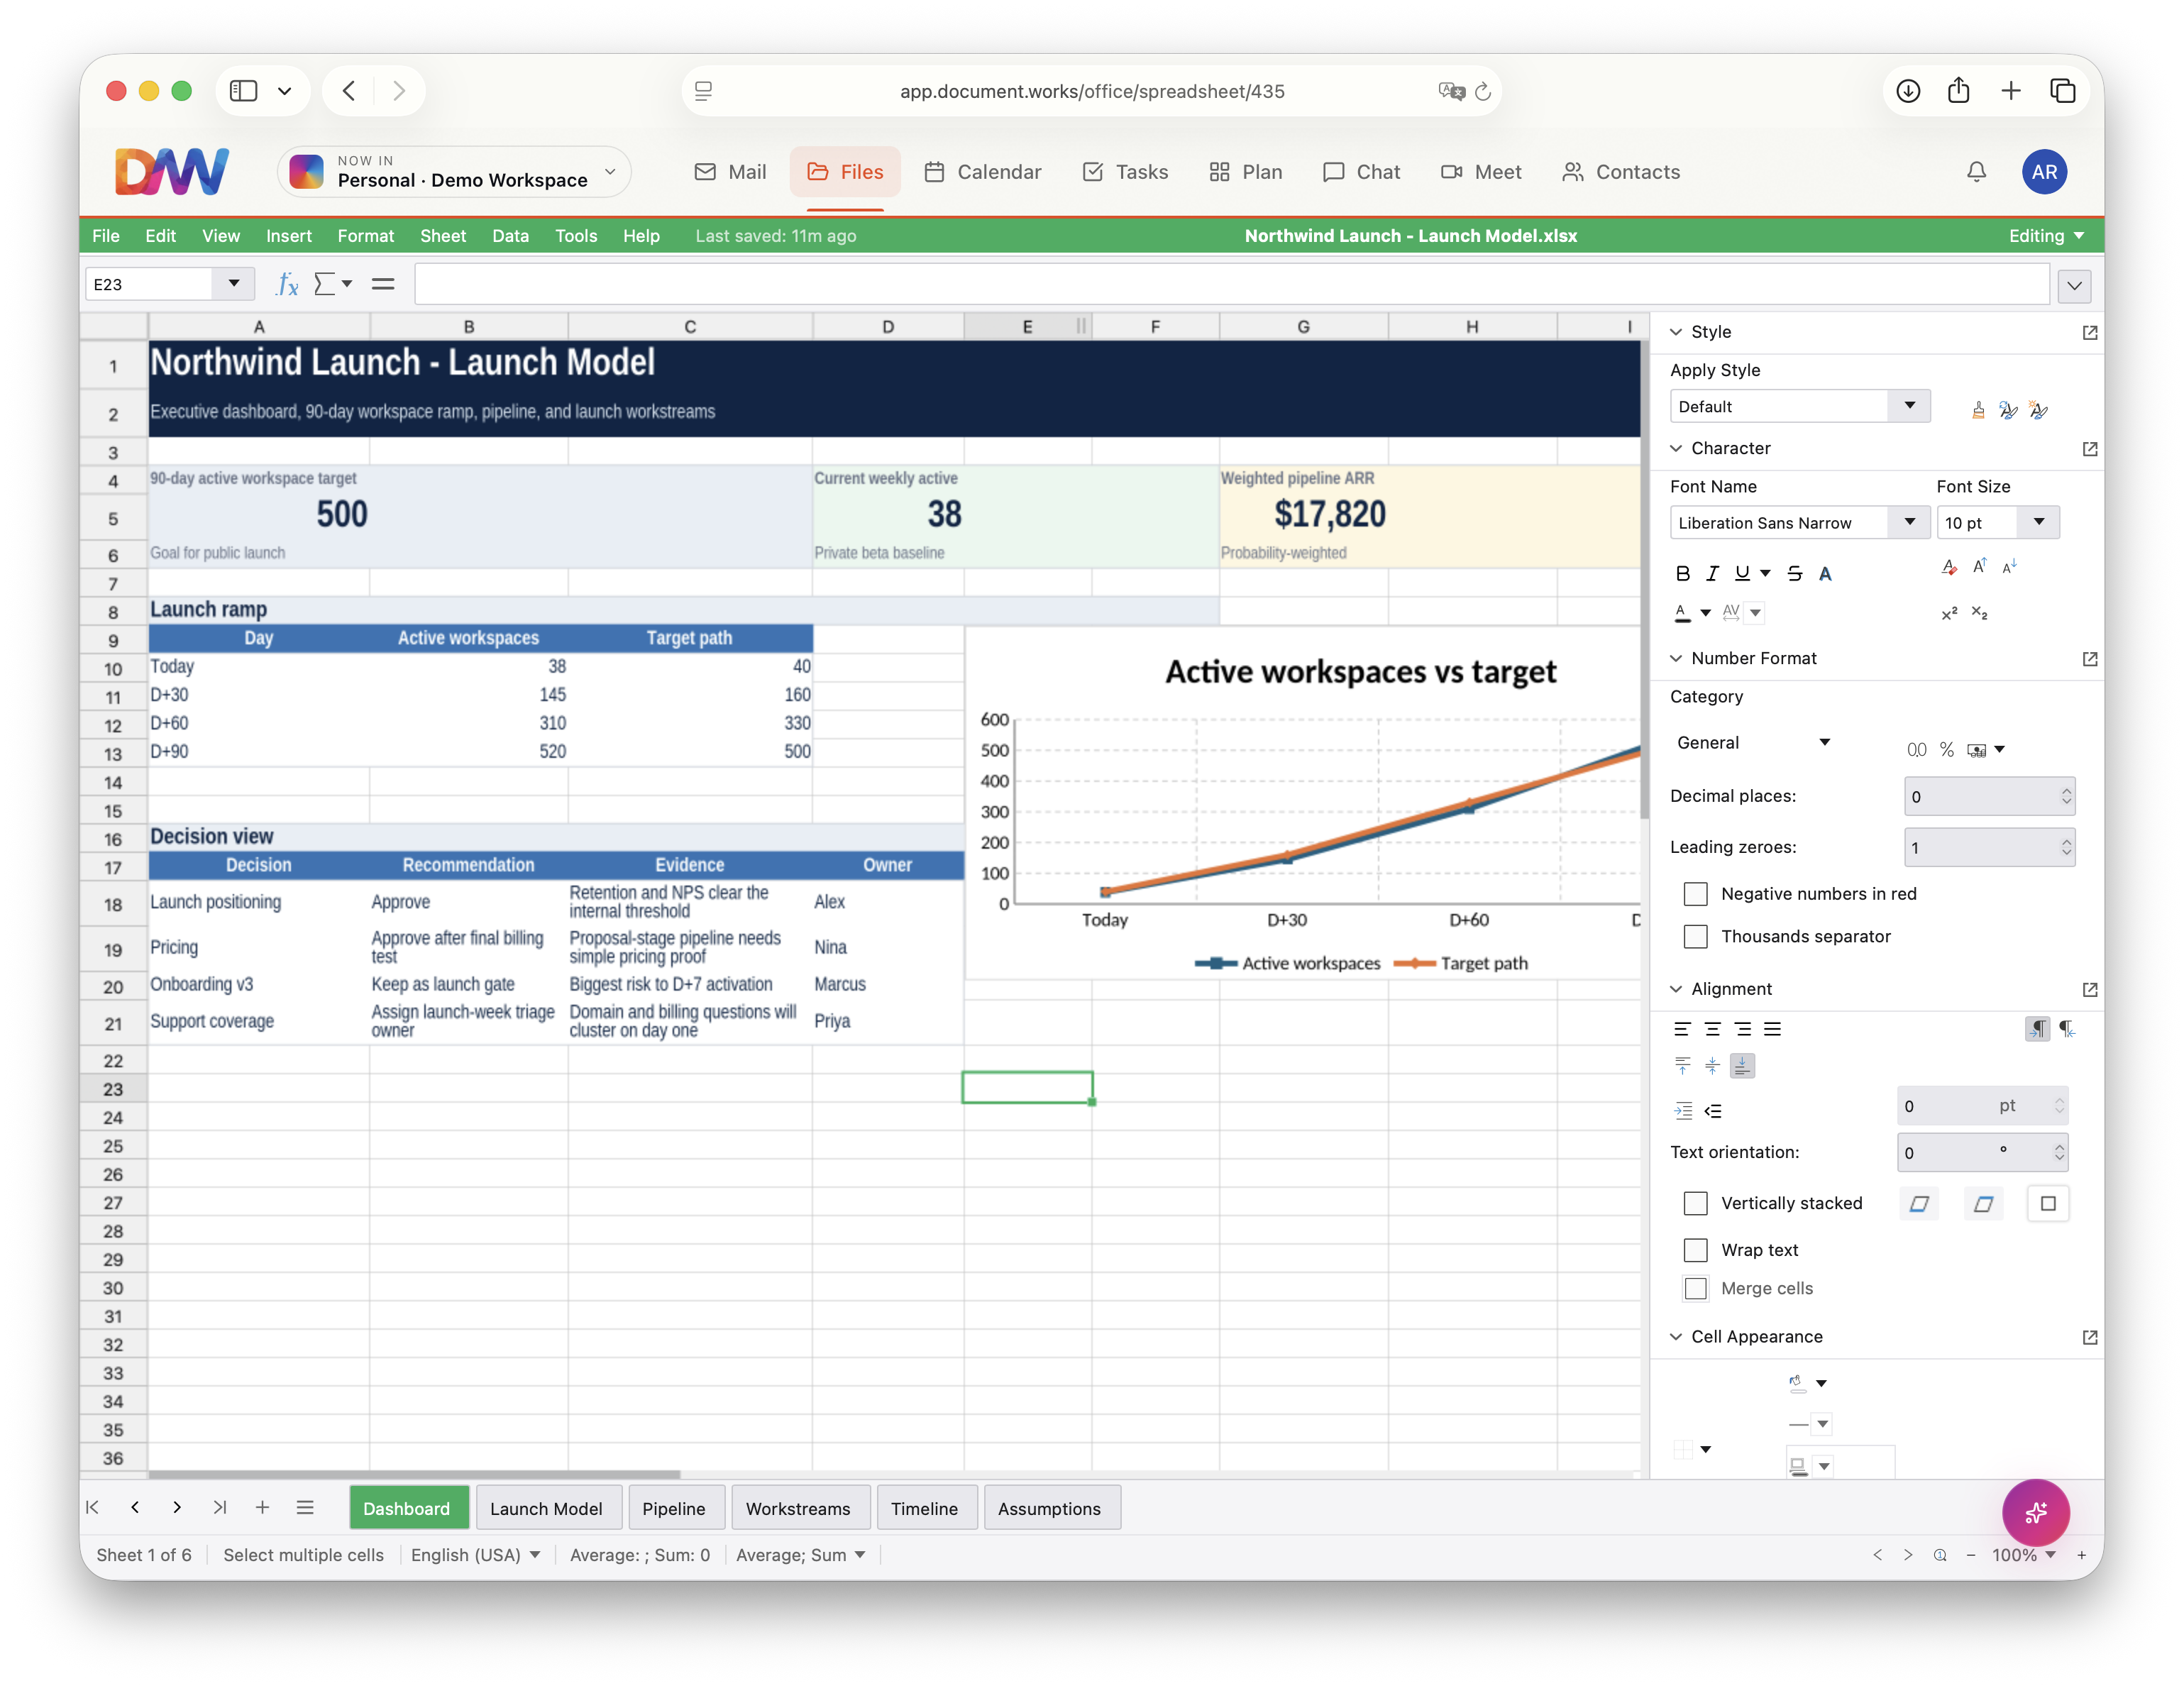
Task: Open AR user avatar
Action: click(2044, 172)
